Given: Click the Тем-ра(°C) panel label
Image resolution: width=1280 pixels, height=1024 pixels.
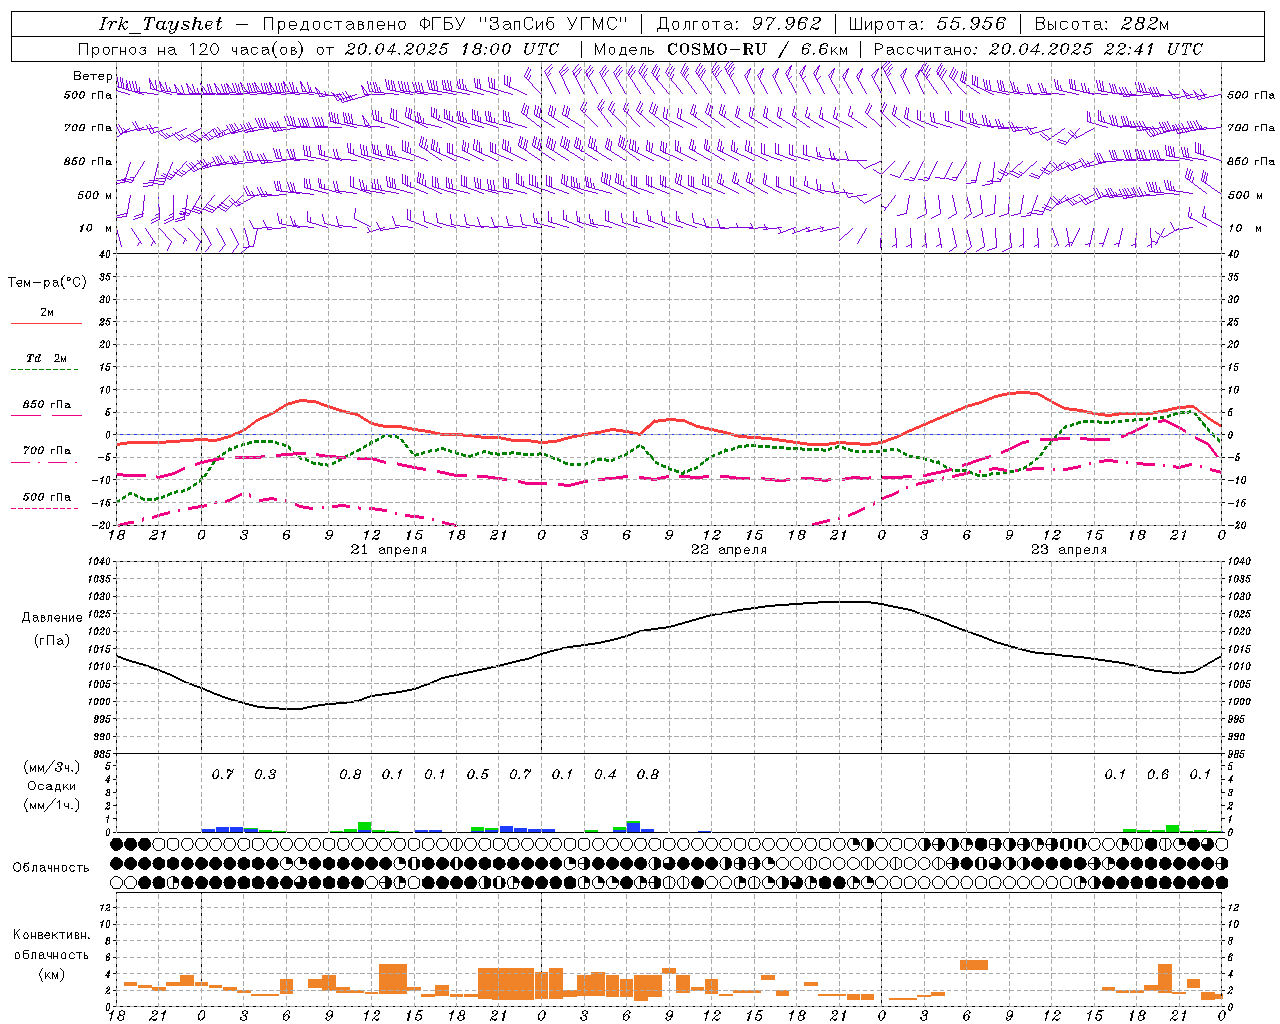Looking at the screenshot, I should pos(47,283).
